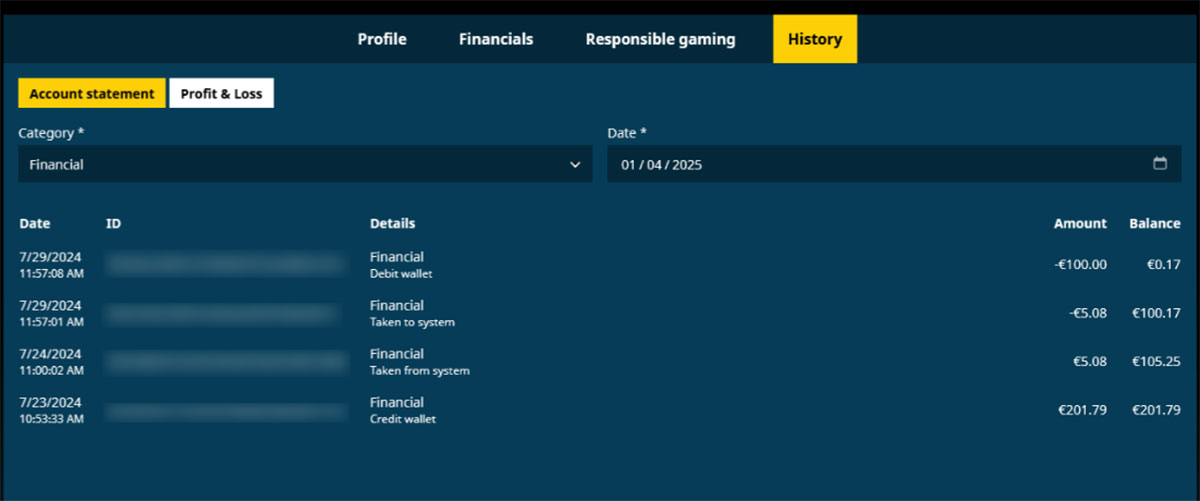Select the Debit wallet transaction detail
1200x501 pixels.
click(401, 274)
